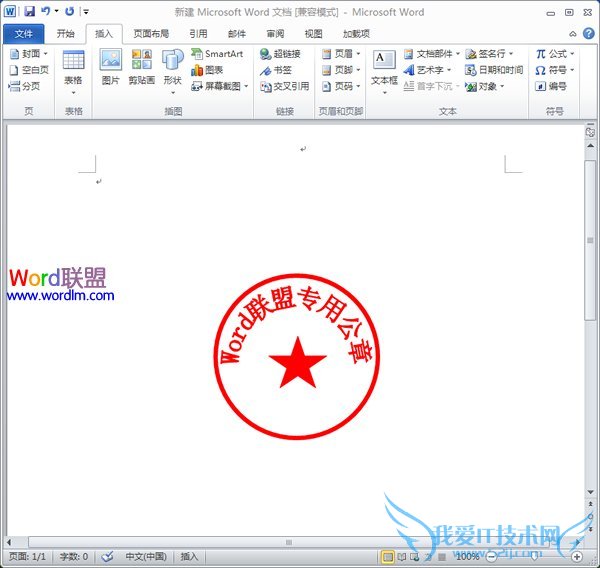Insert a 空白页 blank page
Screen dimensions: 600x568
(x=29, y=70)
